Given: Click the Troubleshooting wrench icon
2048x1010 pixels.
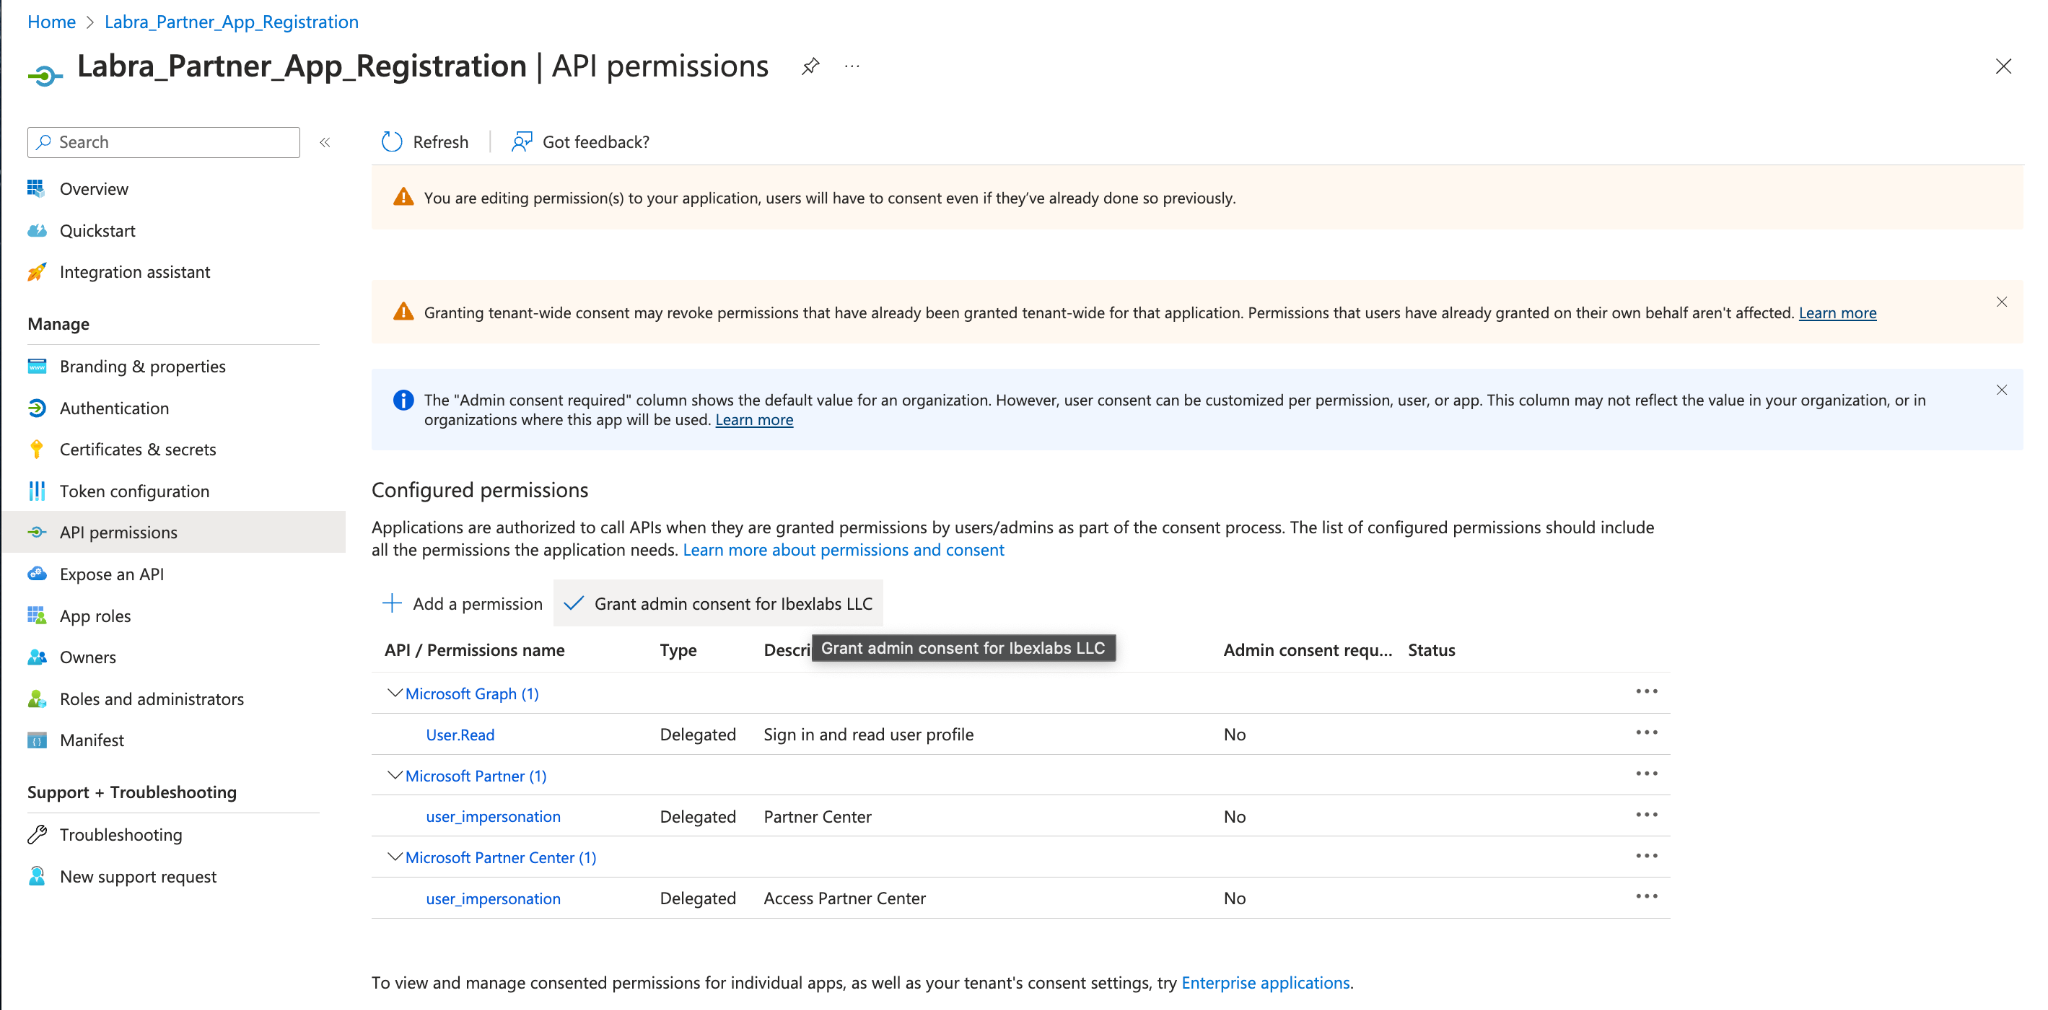Looking at the screenshot, I should [37, 835].
